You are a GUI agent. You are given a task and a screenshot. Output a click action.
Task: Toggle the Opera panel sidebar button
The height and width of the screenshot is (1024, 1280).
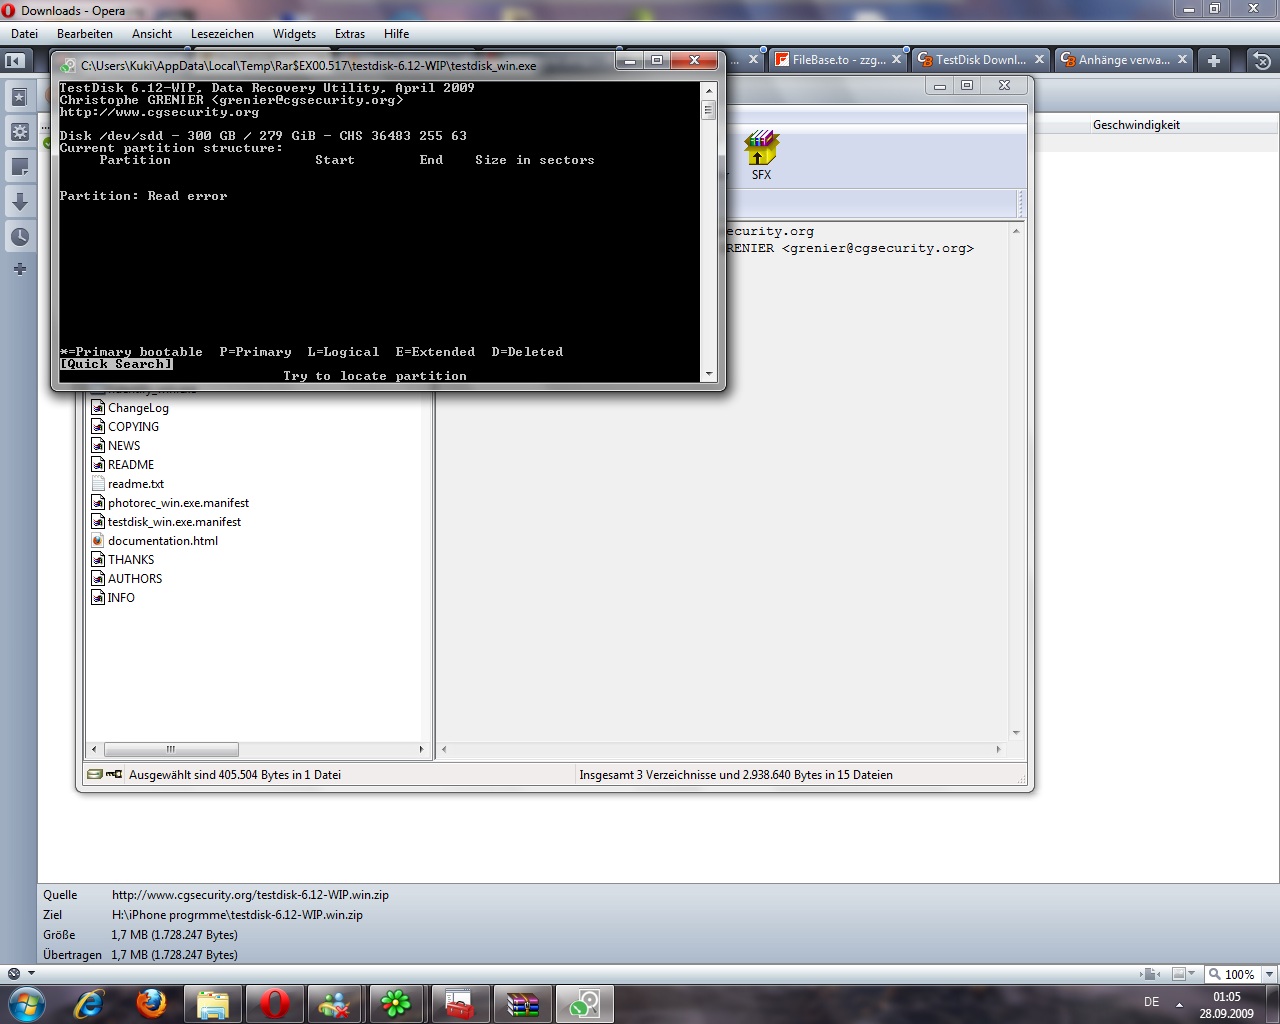[14, 60]
